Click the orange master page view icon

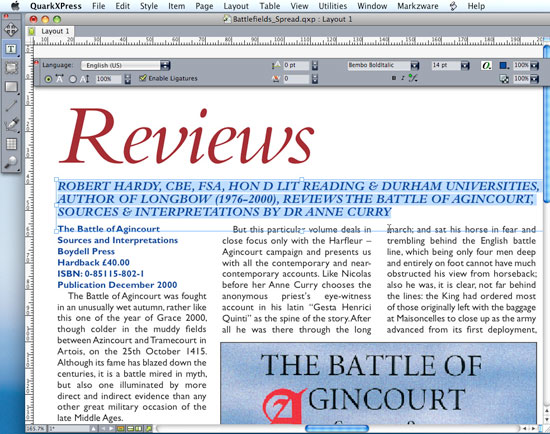[120, 429]
